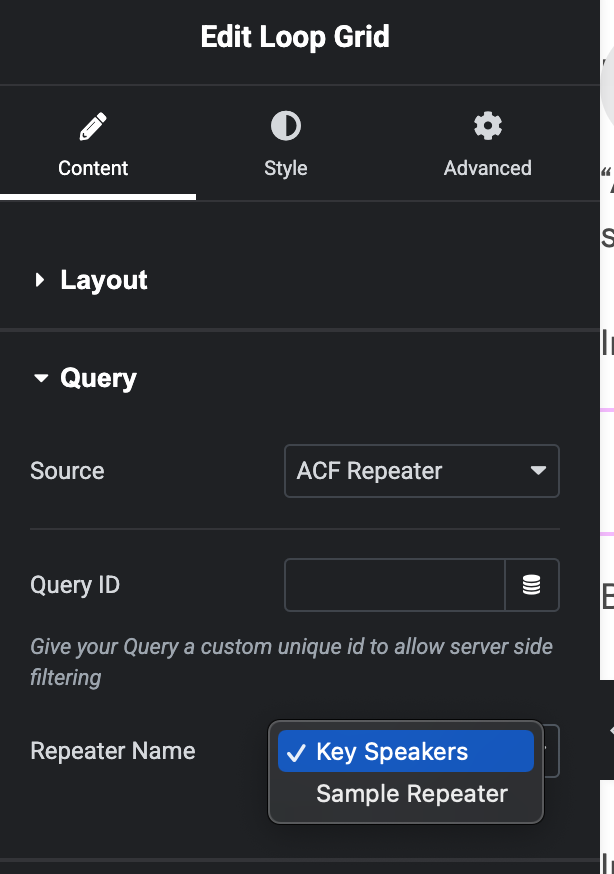Image resolution: width=614 pixels, height=874 pixels.
Task: Switch to the Style tab
Action: pyautogui.click(x=285, y=168)
